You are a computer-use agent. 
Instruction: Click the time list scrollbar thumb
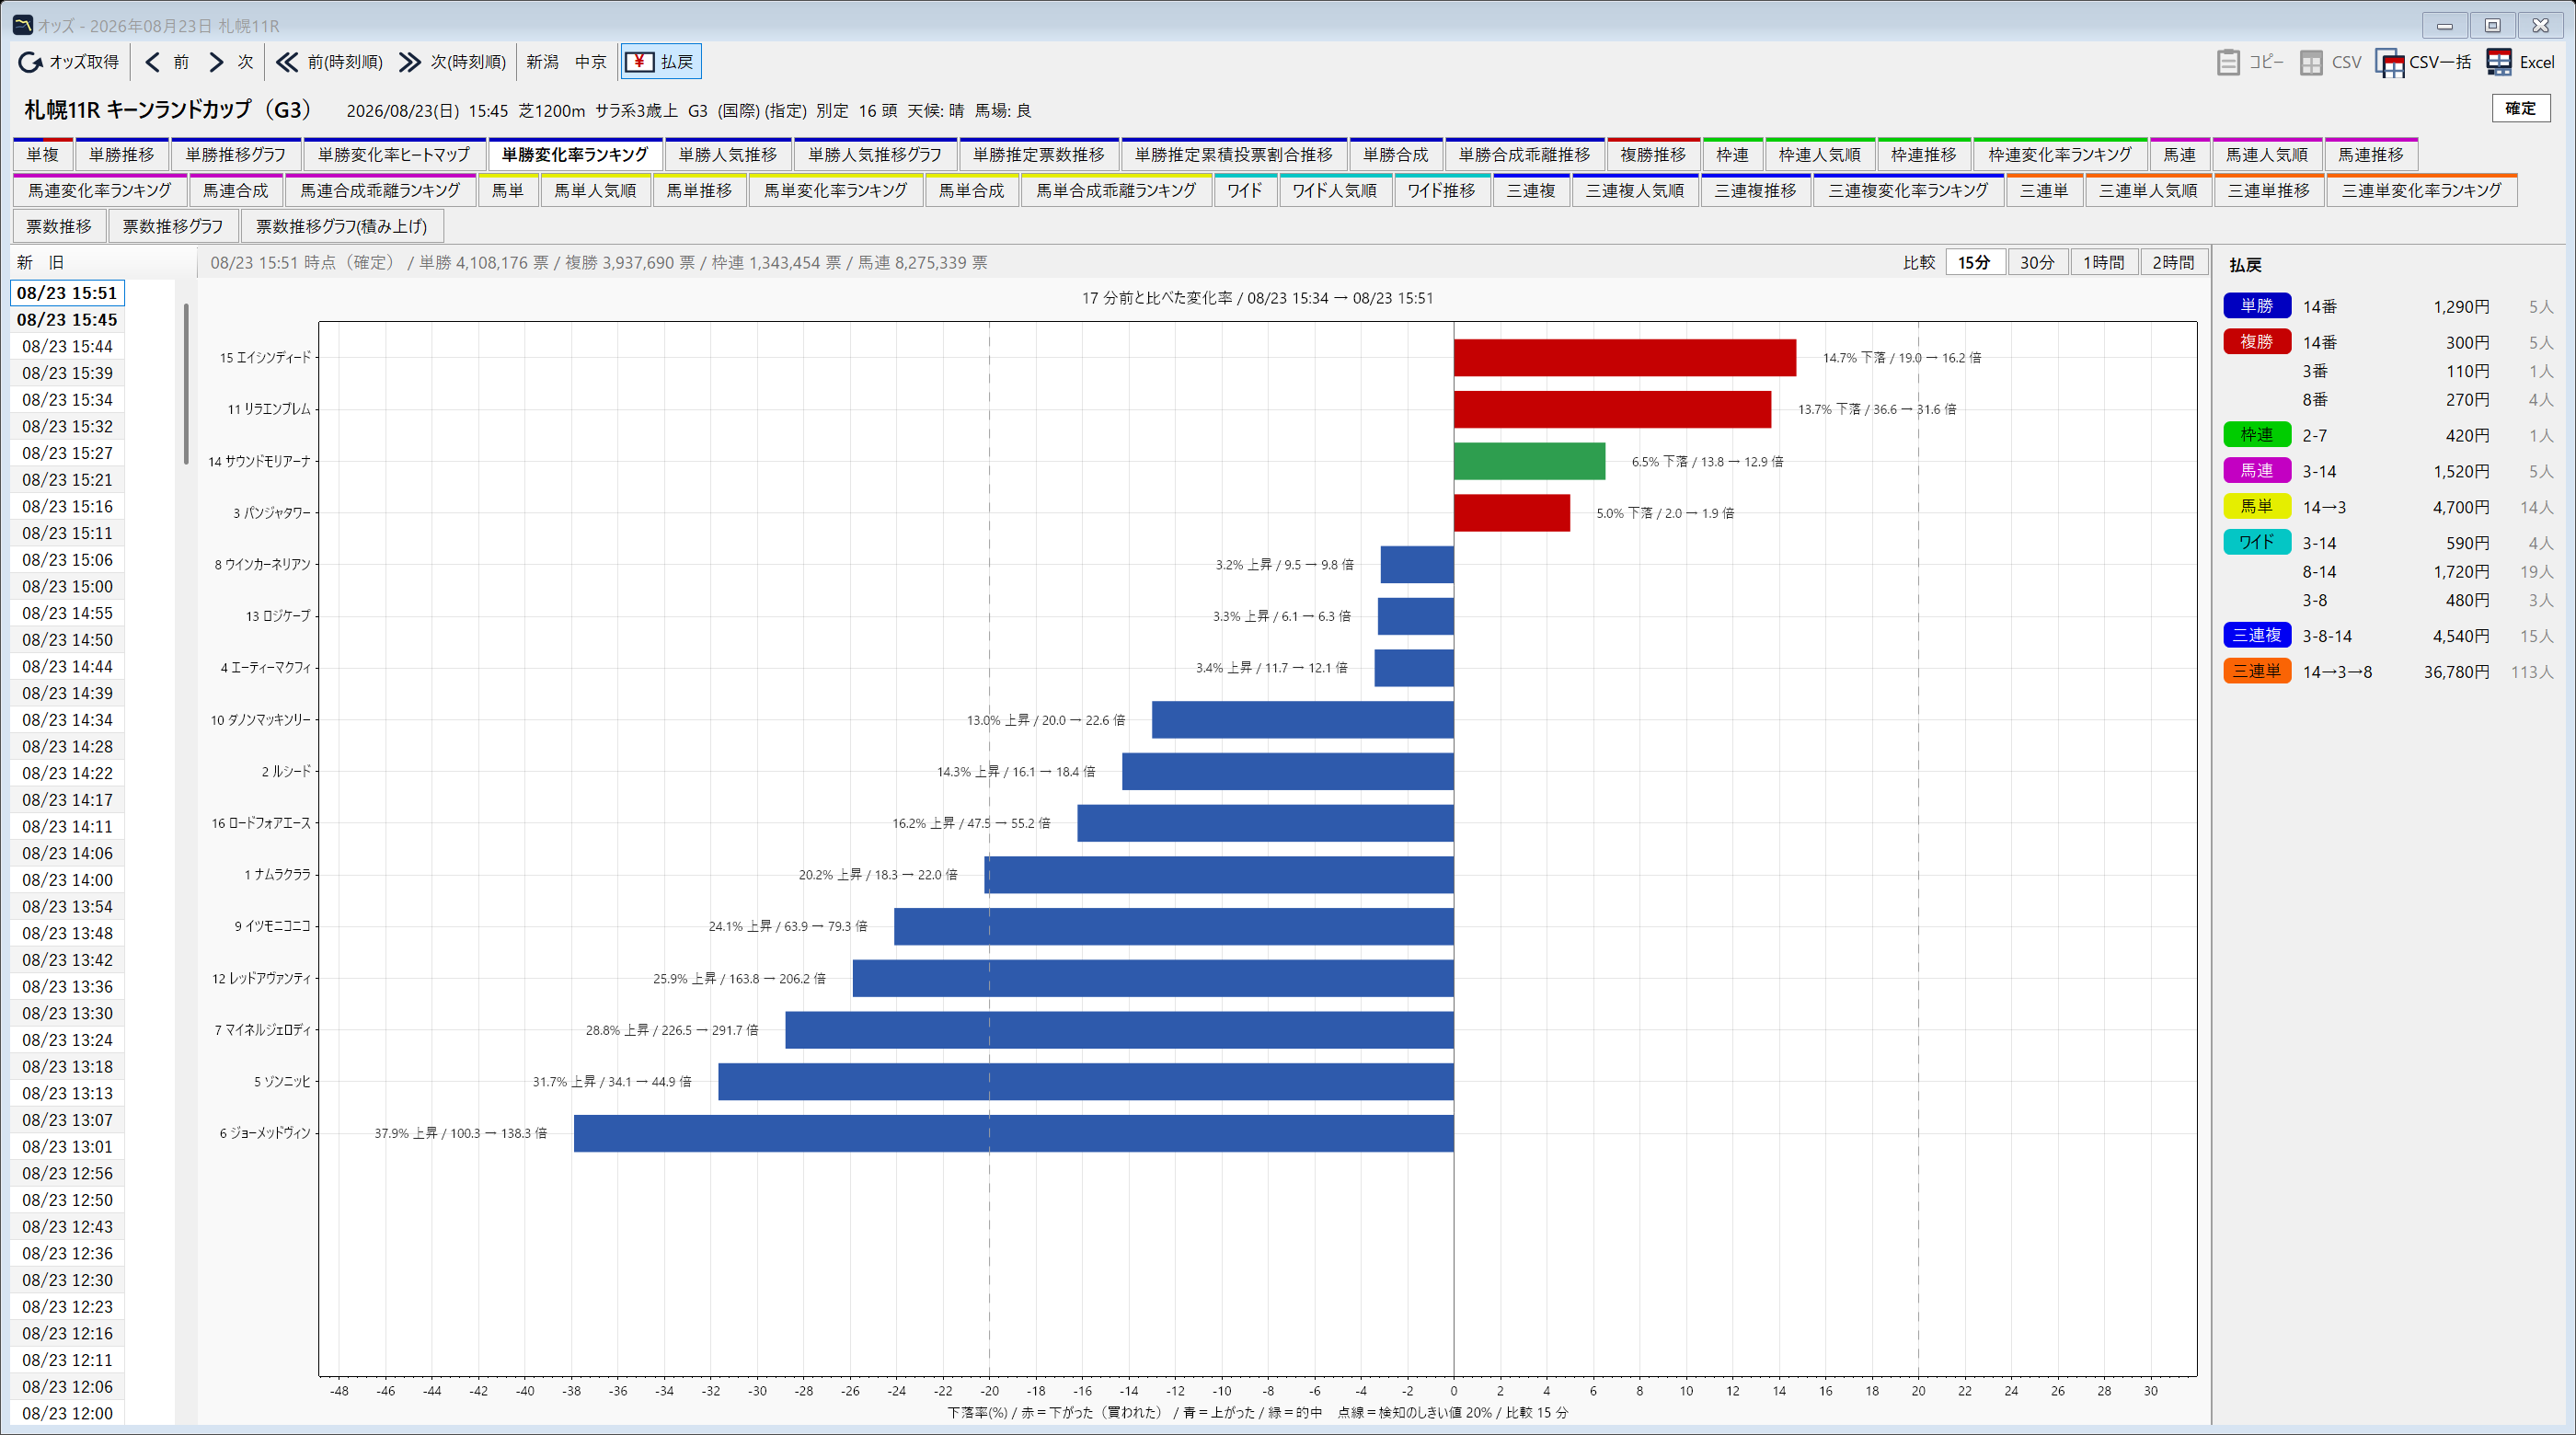tap(186, 384)
